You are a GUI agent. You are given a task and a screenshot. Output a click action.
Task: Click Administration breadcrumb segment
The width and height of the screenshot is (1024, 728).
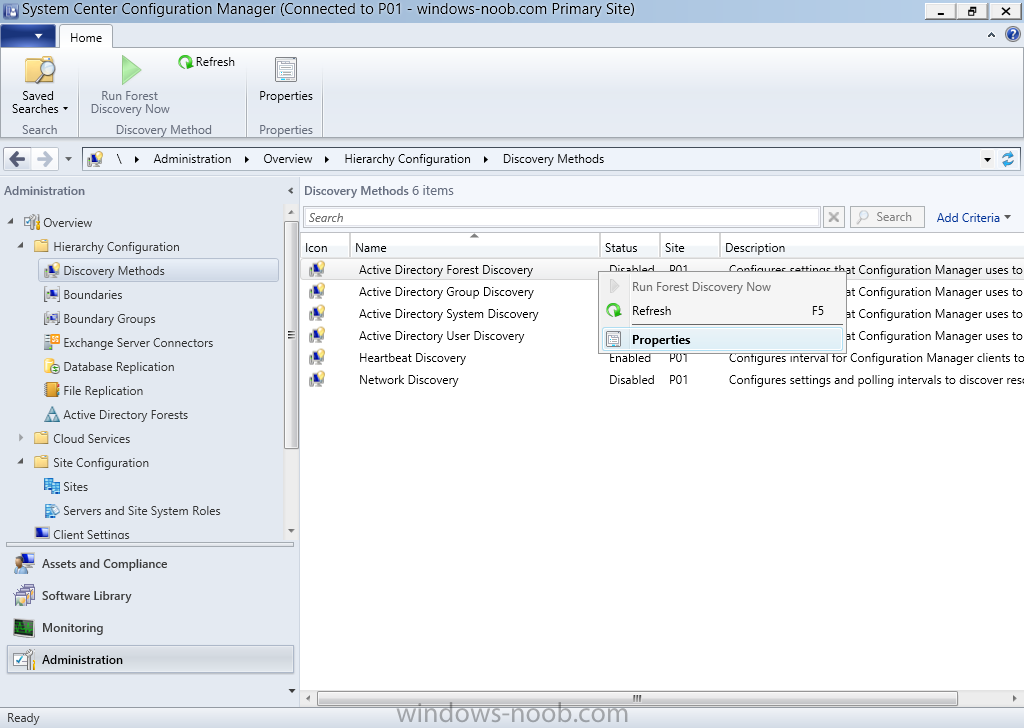(192, 159)
